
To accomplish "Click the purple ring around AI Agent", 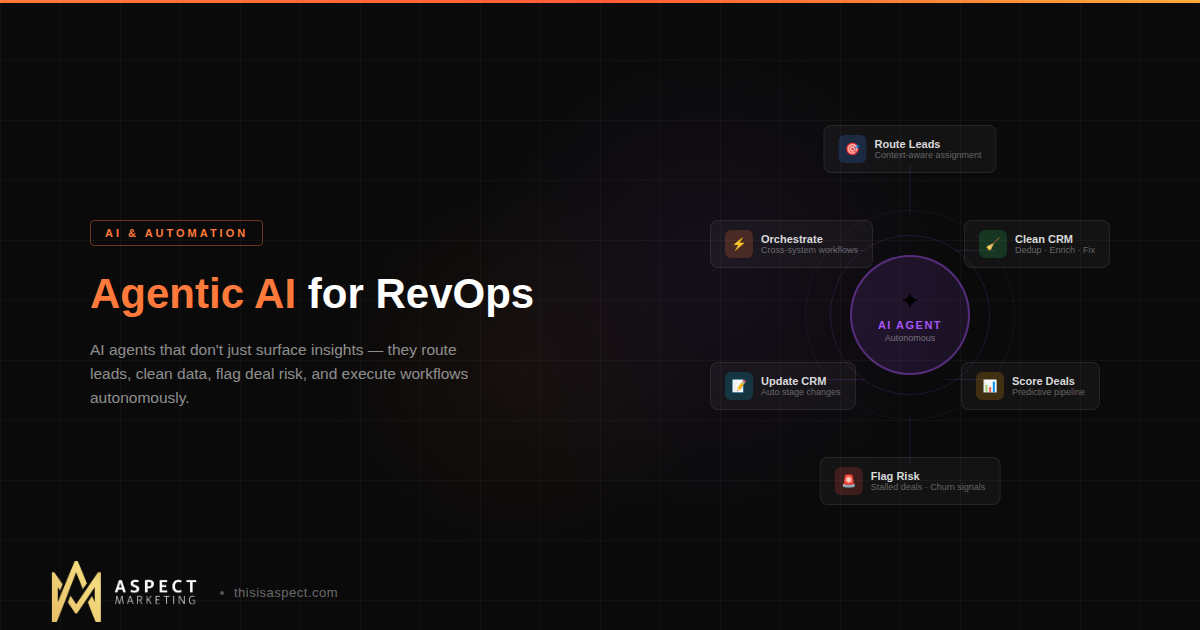I will pyautogui.click(x=909, y=255).
